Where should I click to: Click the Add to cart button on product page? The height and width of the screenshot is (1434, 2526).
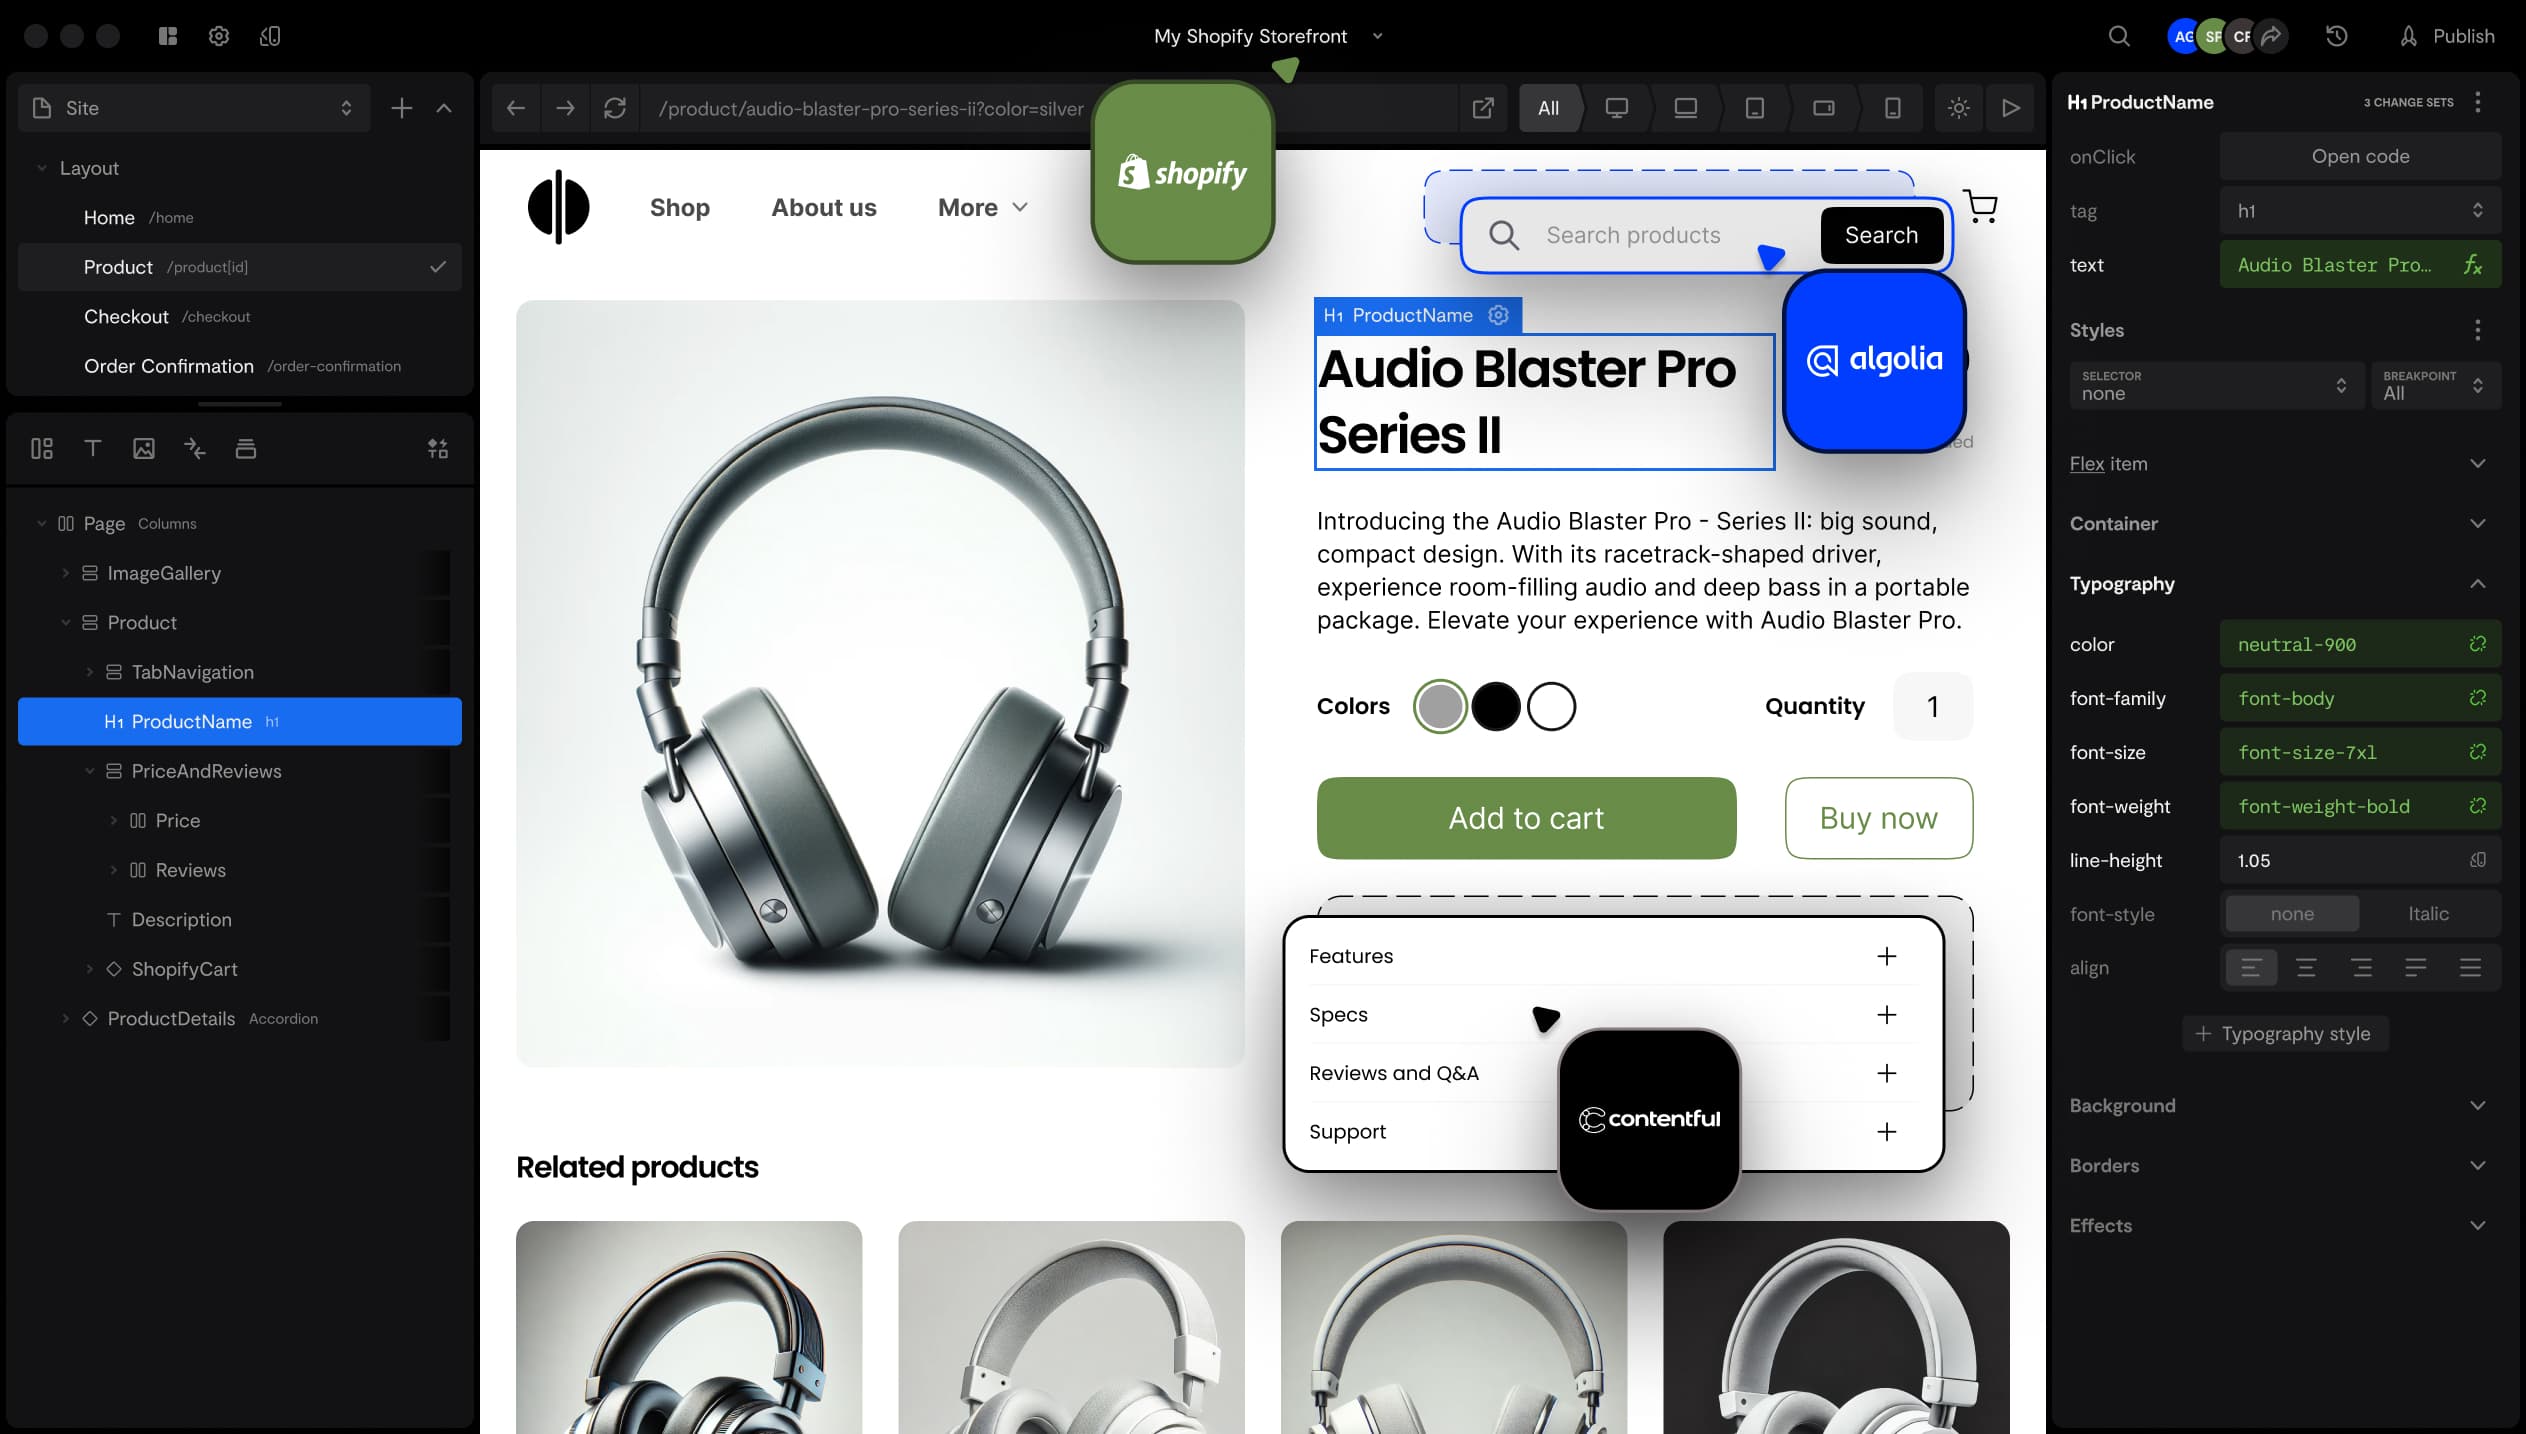[1527, 817]
